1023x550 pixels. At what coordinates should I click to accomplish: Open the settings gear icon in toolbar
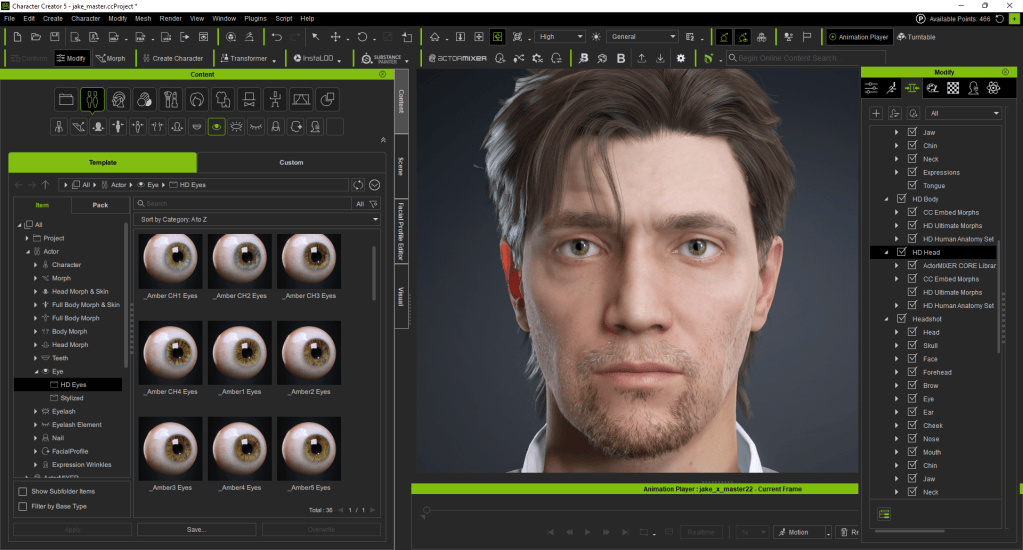click(680, 58)
